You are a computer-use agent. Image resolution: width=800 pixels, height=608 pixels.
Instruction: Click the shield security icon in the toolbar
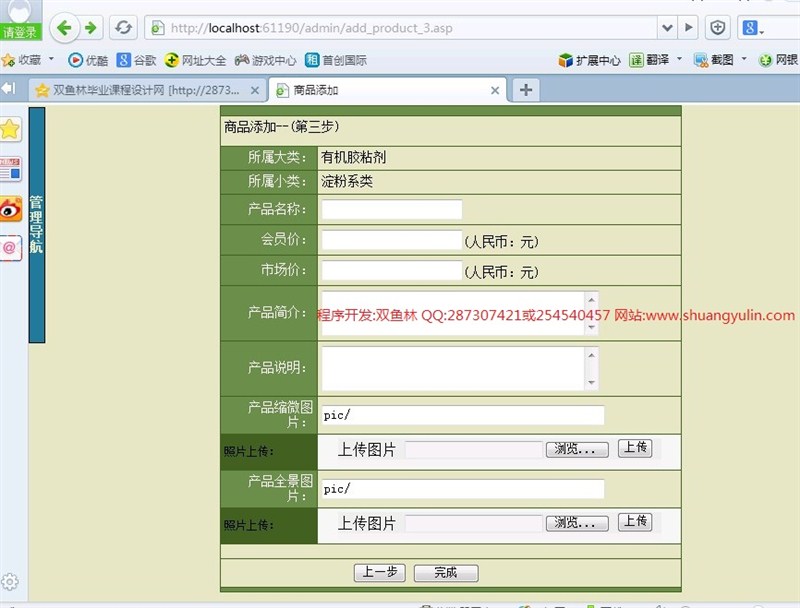717,27
